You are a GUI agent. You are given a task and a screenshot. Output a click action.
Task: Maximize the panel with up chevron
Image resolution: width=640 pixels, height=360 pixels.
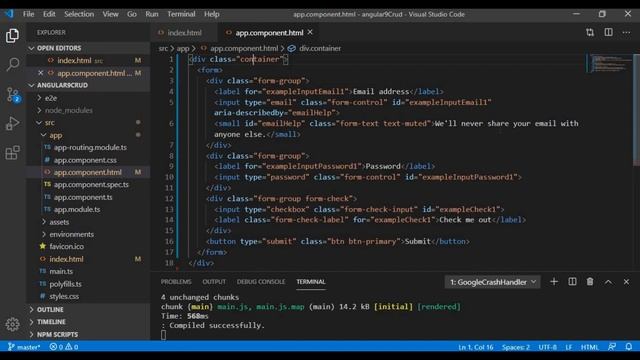608,282
